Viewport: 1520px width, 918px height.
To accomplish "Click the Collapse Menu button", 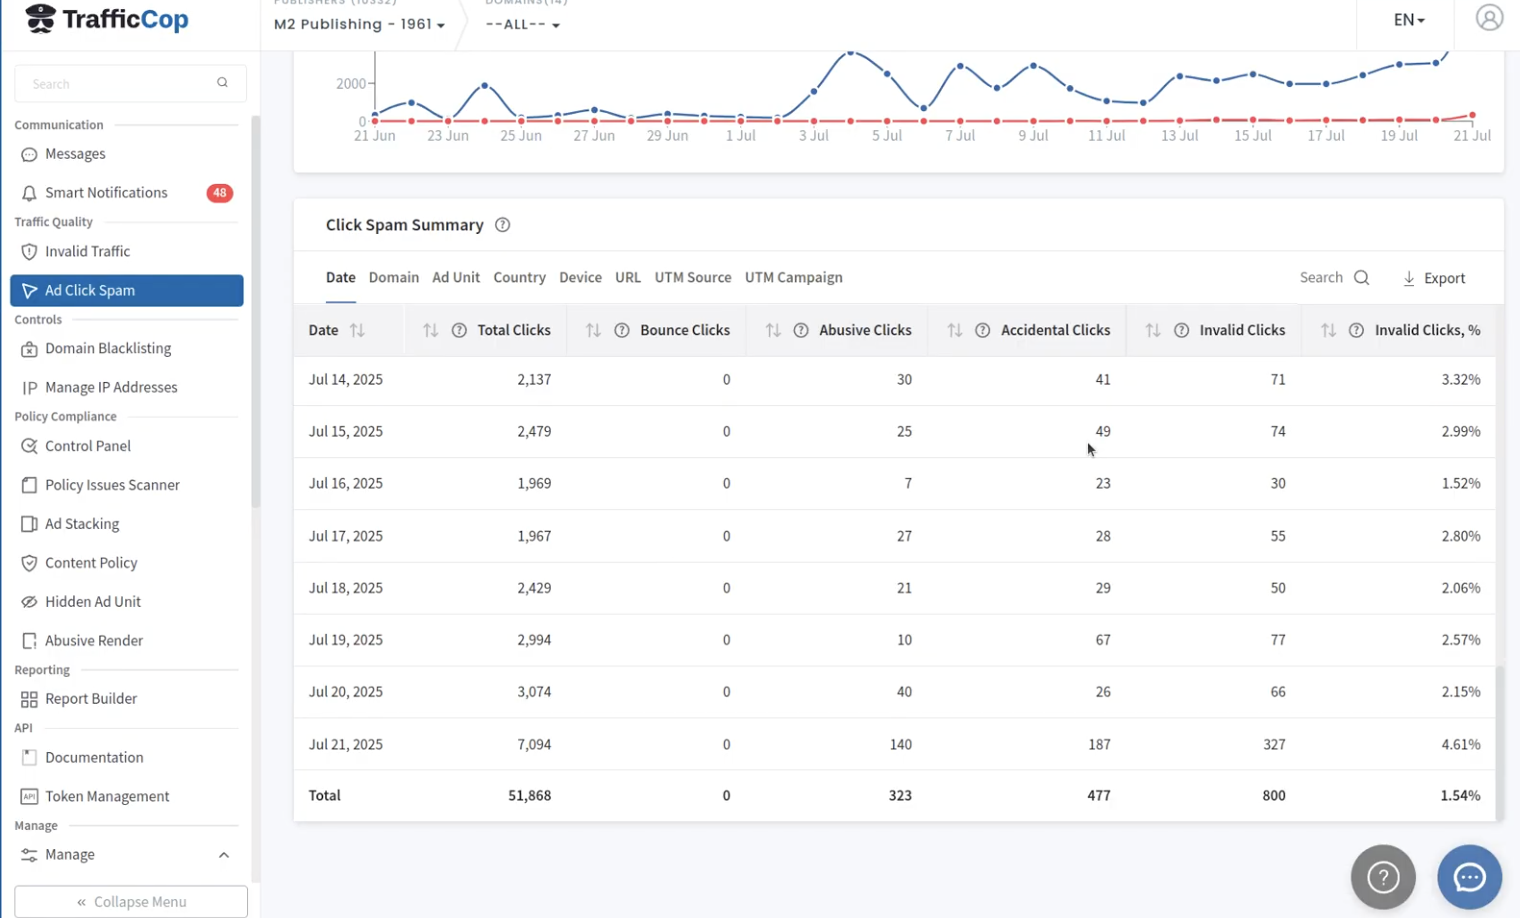I will tap(131, 901).
